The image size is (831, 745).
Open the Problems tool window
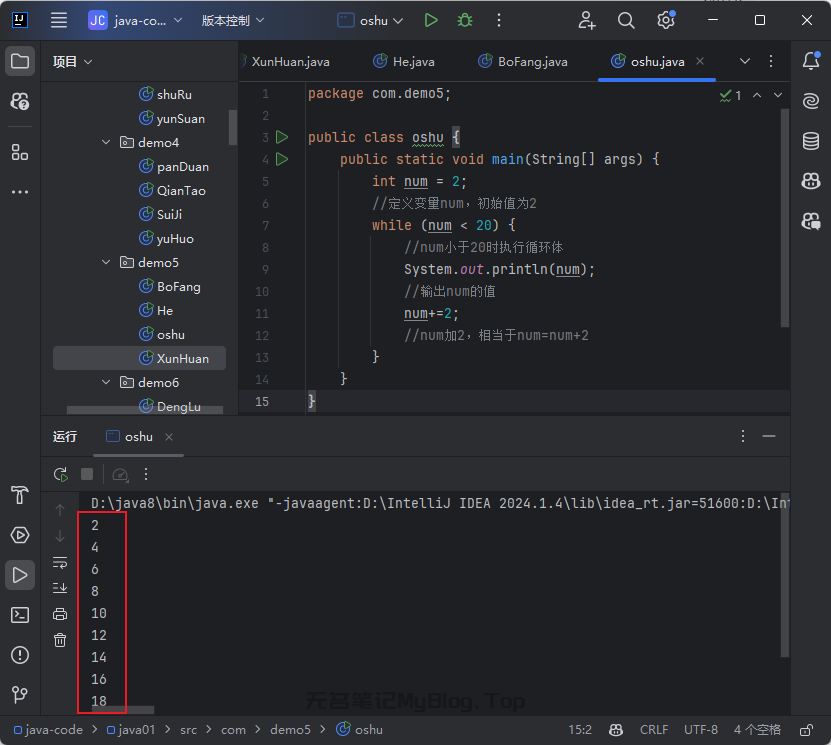tap(20, 655)
